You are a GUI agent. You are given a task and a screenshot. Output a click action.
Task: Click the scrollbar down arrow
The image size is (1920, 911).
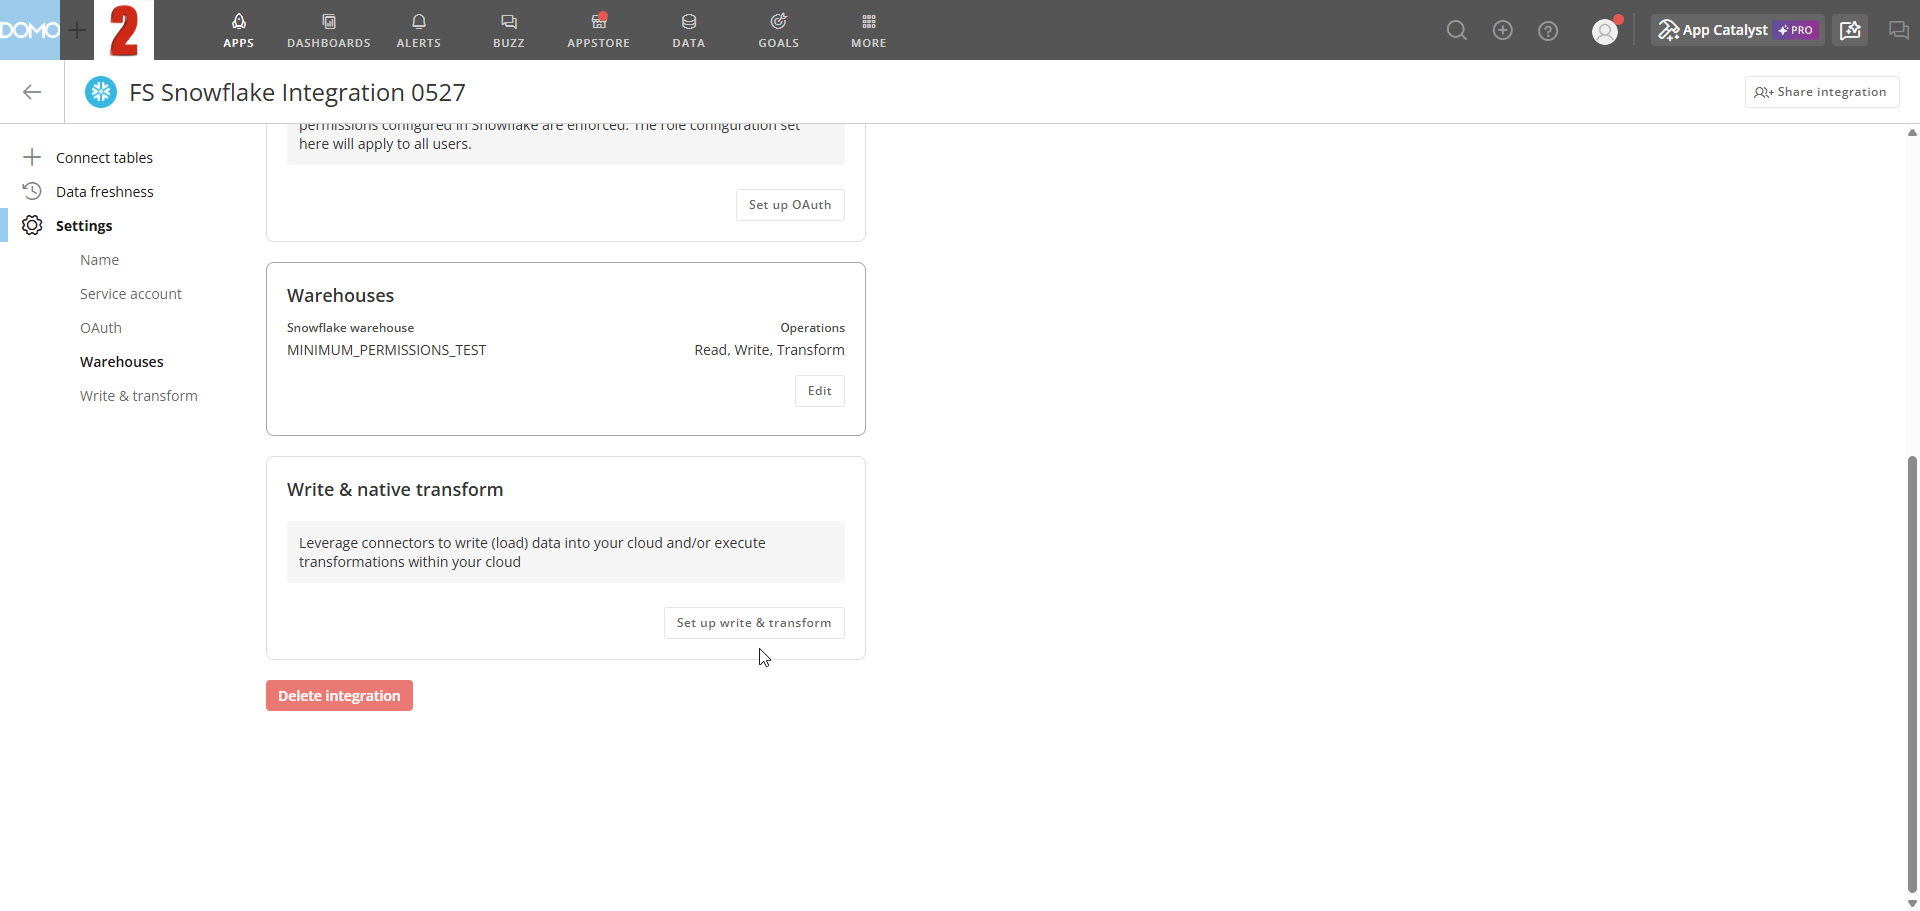(x=1912, y=903)
